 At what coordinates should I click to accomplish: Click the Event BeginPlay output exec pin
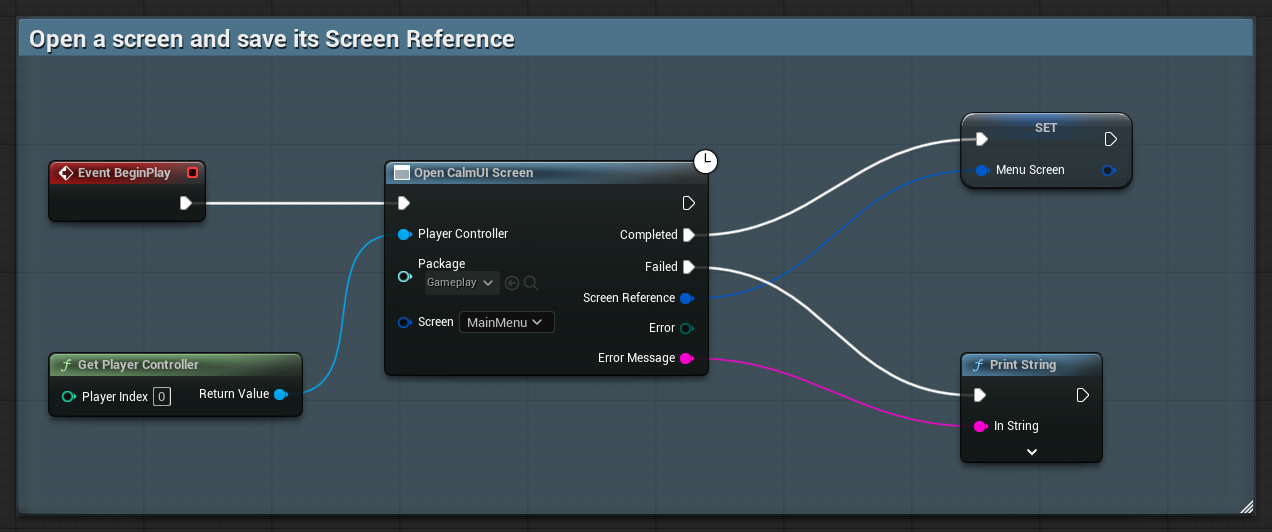[x=186, y=203]
